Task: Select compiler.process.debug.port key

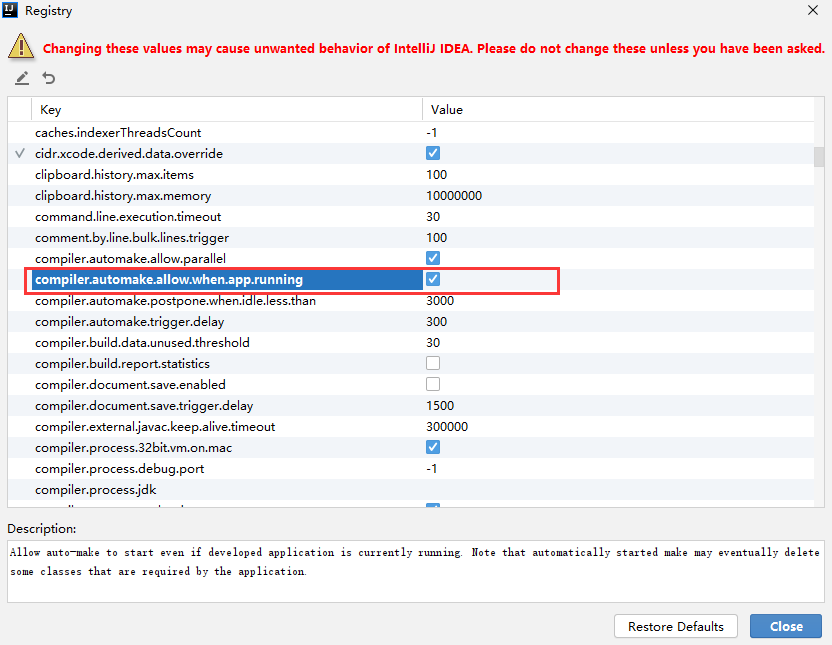Action: (119, 469)
